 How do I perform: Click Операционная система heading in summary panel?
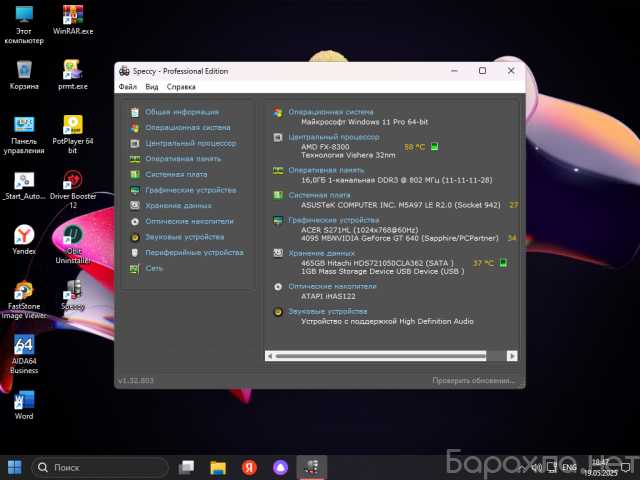click(331, 112)
